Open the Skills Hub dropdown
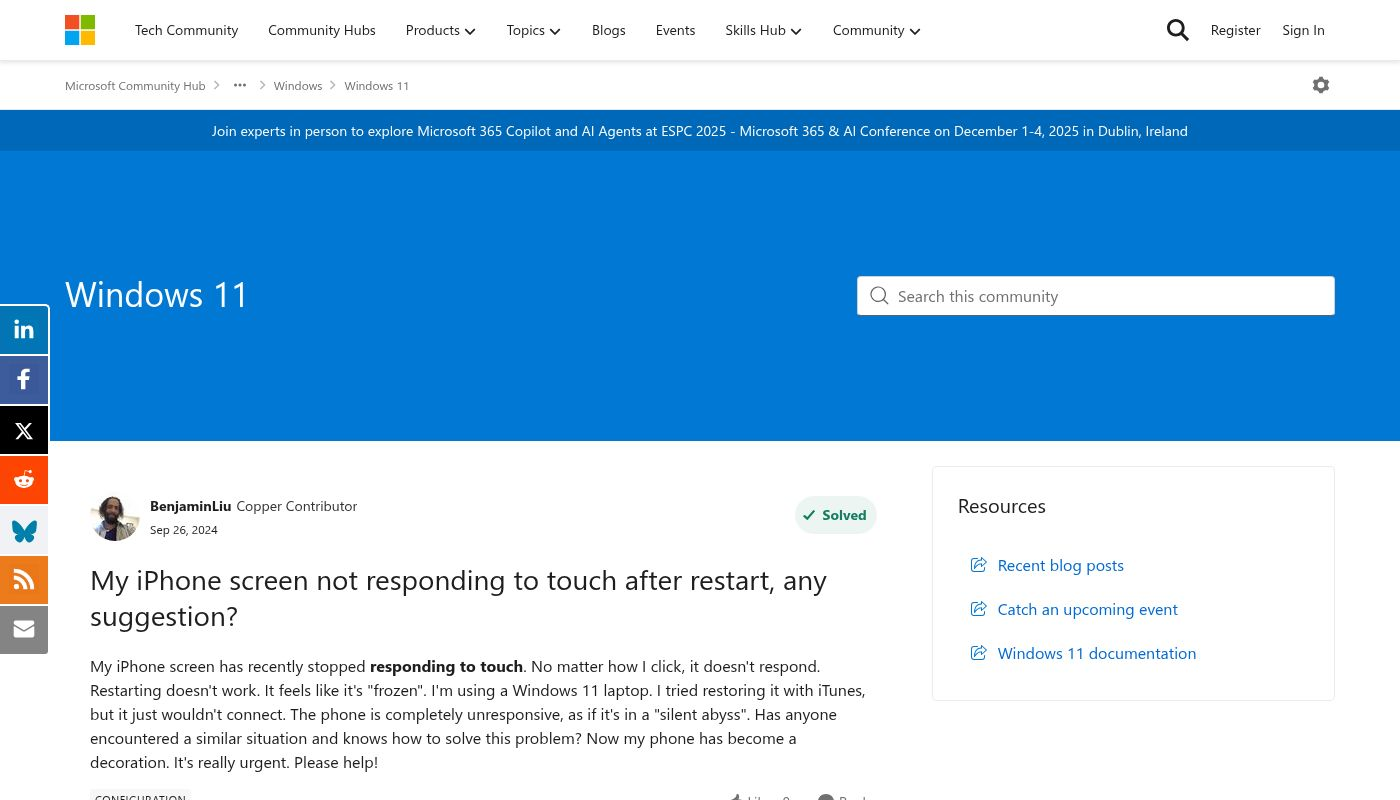 (763, 30)
